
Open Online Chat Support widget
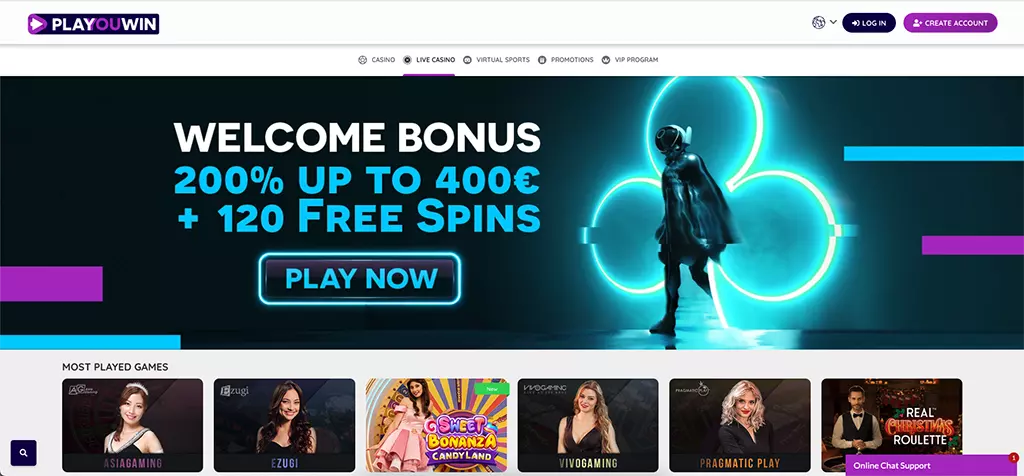tap(931, 466)
